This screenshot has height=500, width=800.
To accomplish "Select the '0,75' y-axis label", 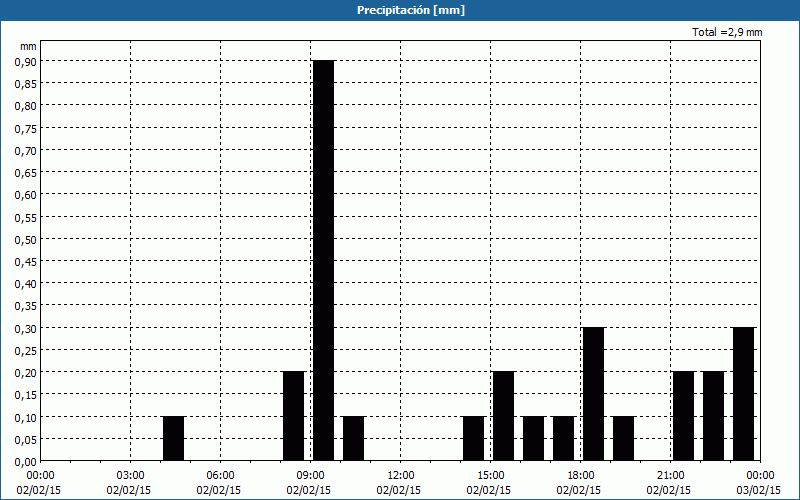I will click(x=26, y=128).
